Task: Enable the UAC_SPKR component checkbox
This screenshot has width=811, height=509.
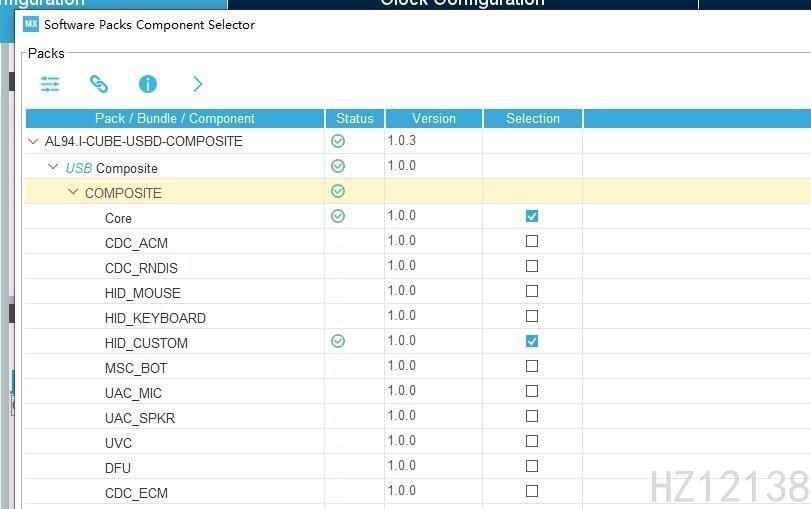Action: 532,416
